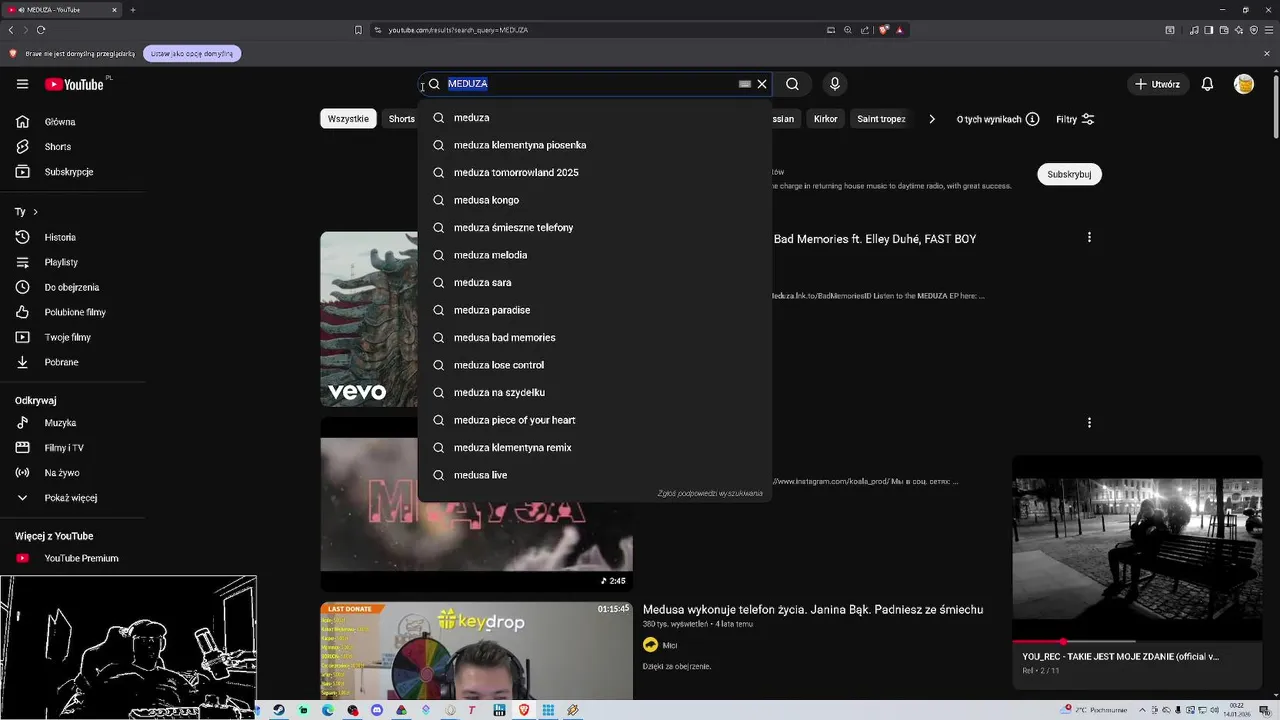Open the vevo Bad Memories thumbnail

coord(369,319)
